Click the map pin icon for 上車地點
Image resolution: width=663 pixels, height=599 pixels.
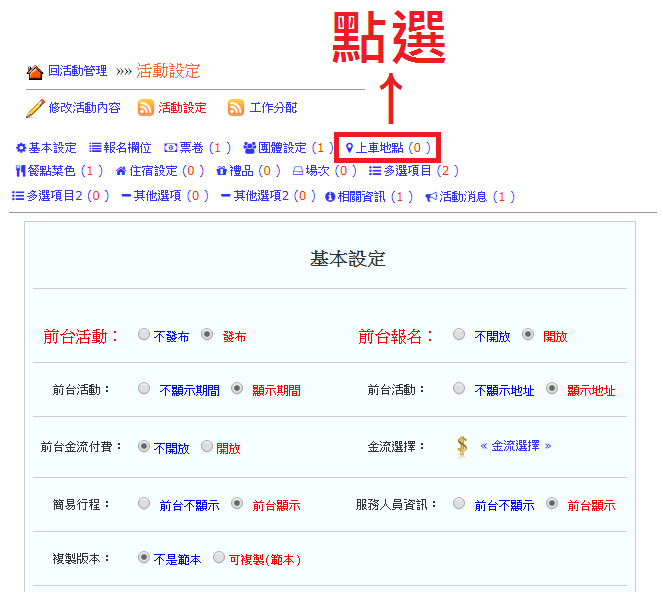[349, 148]
